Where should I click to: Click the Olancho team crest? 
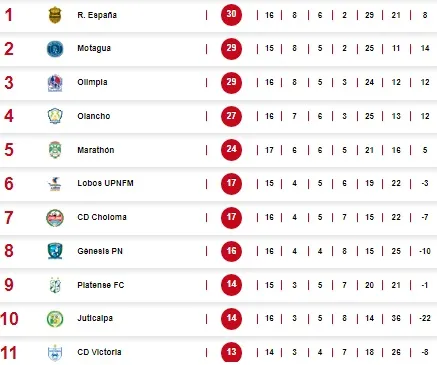coord(55,116)
